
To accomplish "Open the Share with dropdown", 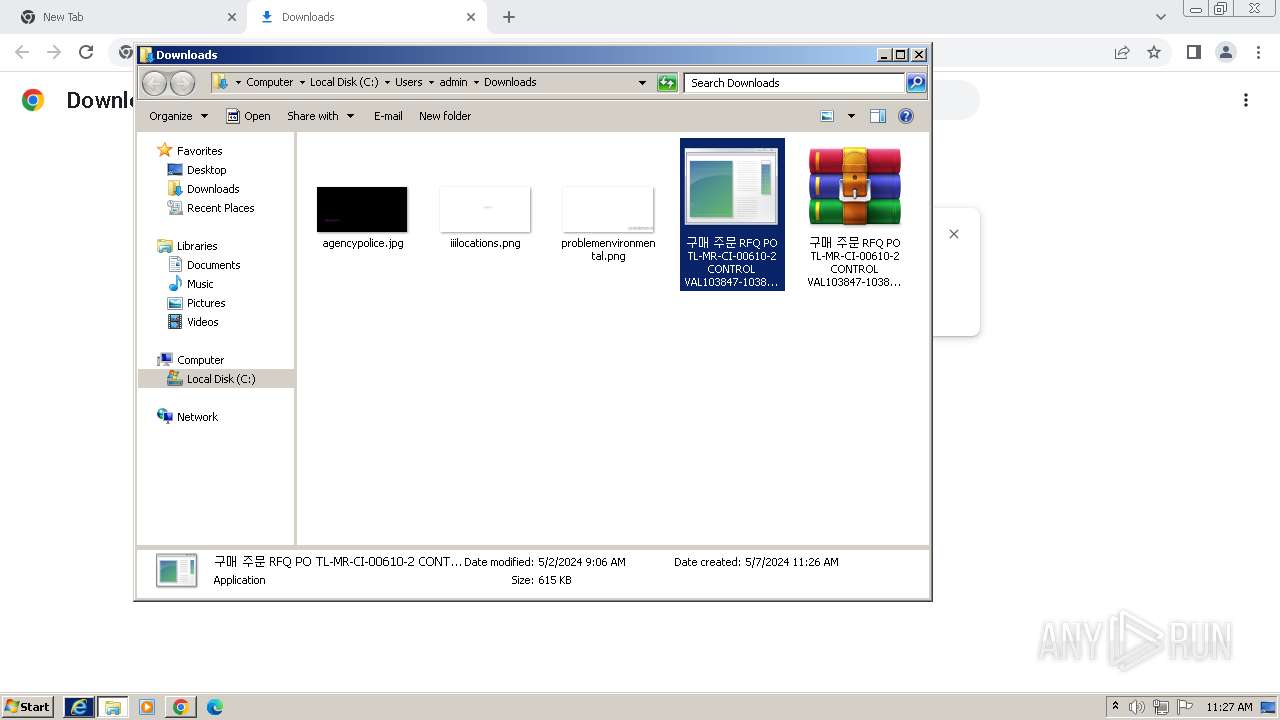I will (320, 116).
